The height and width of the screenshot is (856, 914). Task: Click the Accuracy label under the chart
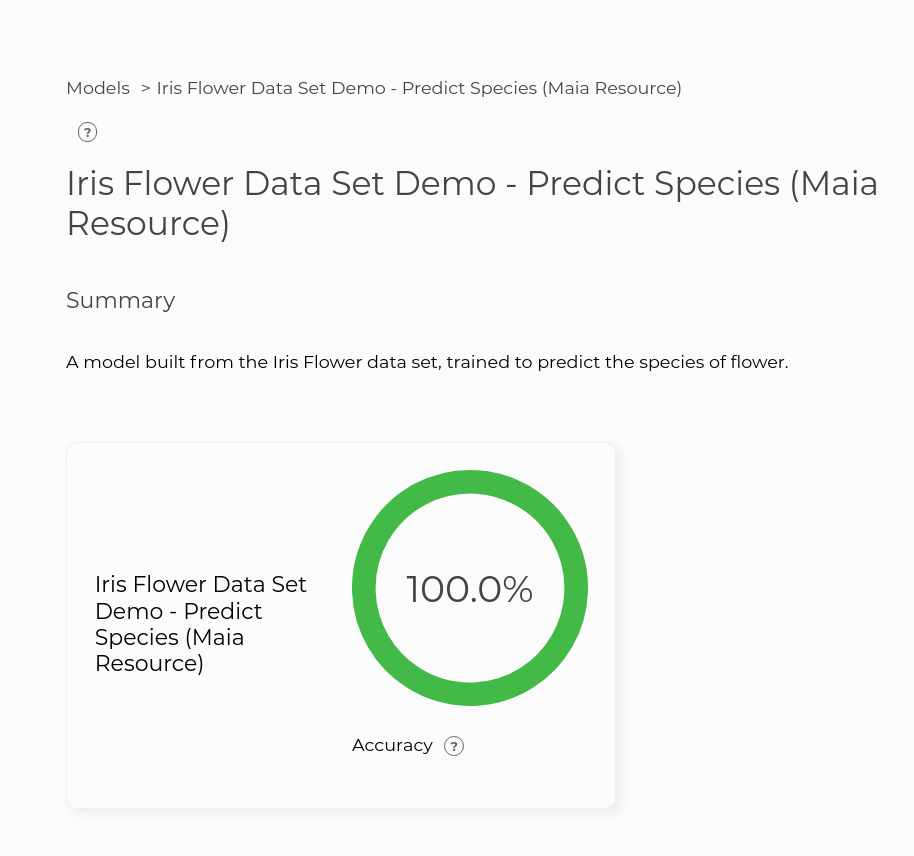click(x=392, y=746)
